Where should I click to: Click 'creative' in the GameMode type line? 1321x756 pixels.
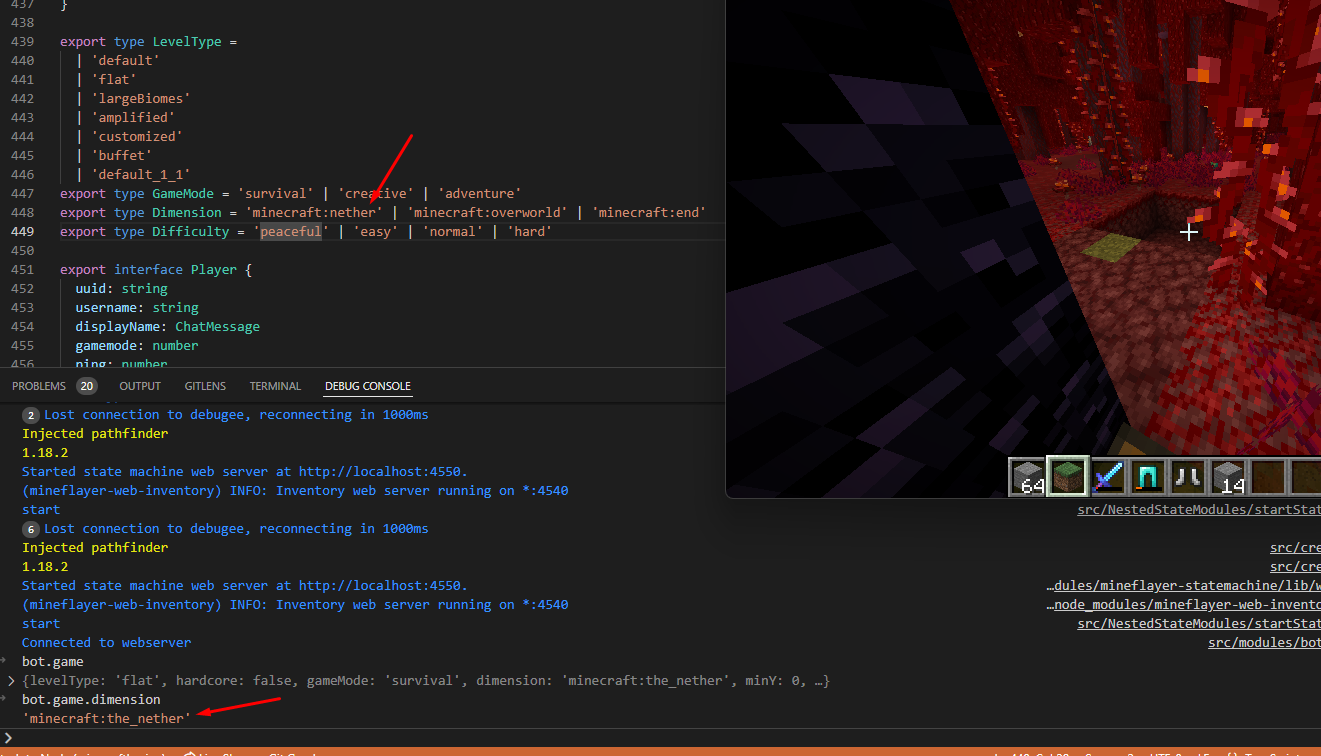click(376, 194)
